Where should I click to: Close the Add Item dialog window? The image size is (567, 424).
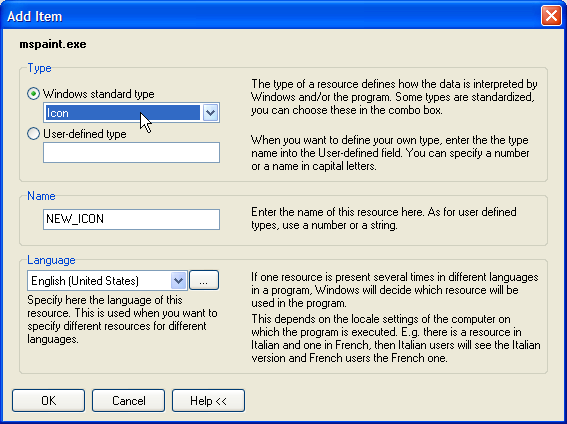551,16
